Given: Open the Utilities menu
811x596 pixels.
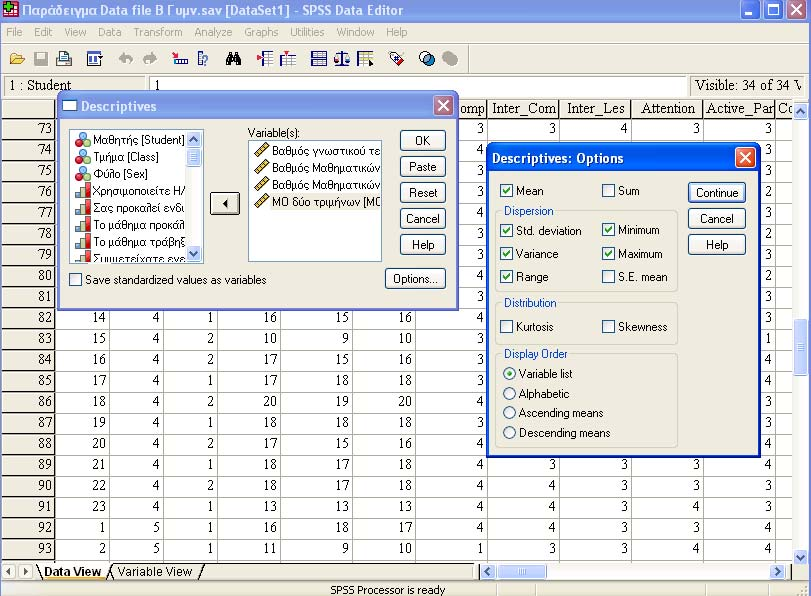Looking at the screenshot, I should click(x=307, y=32).
